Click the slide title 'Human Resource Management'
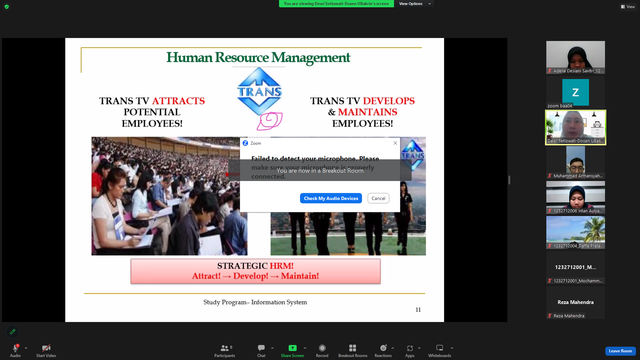 pos(258,57)
